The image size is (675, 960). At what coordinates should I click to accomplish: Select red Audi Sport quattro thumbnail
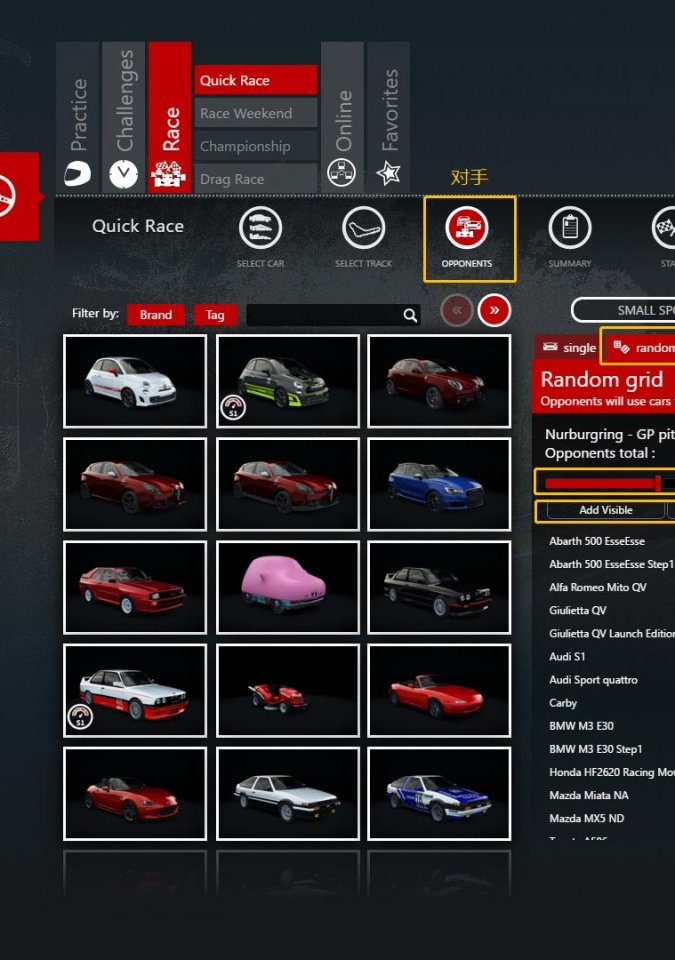135,587
